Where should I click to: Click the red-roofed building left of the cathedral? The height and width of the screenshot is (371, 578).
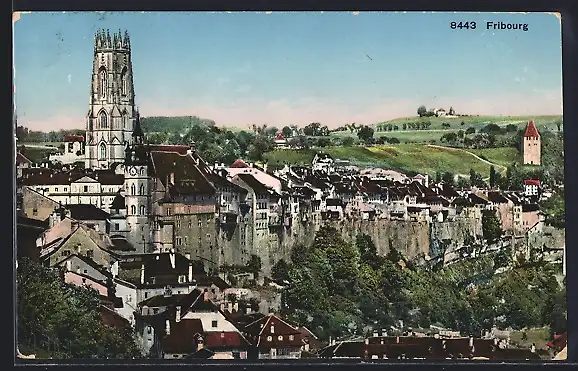coord(73,146)
